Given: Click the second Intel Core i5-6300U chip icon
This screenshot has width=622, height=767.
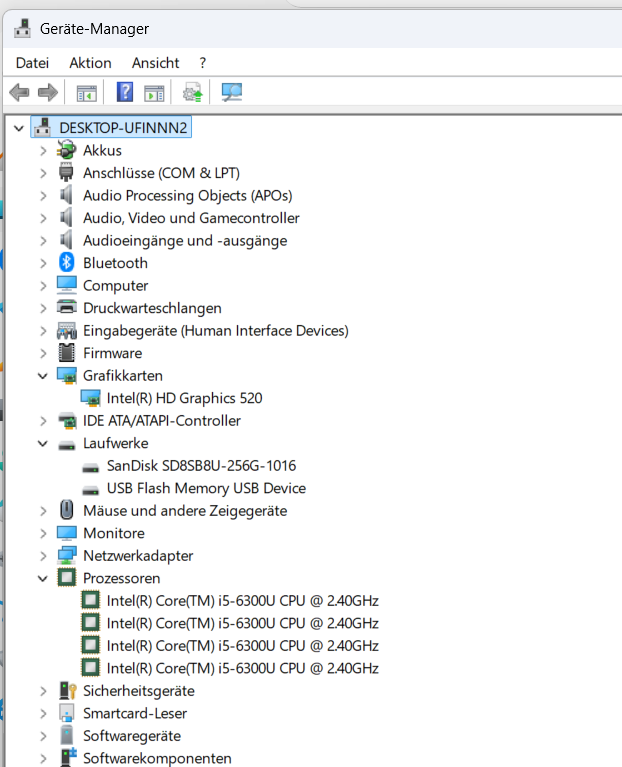Looking at the screenshot, I should [x=90, y=623].
